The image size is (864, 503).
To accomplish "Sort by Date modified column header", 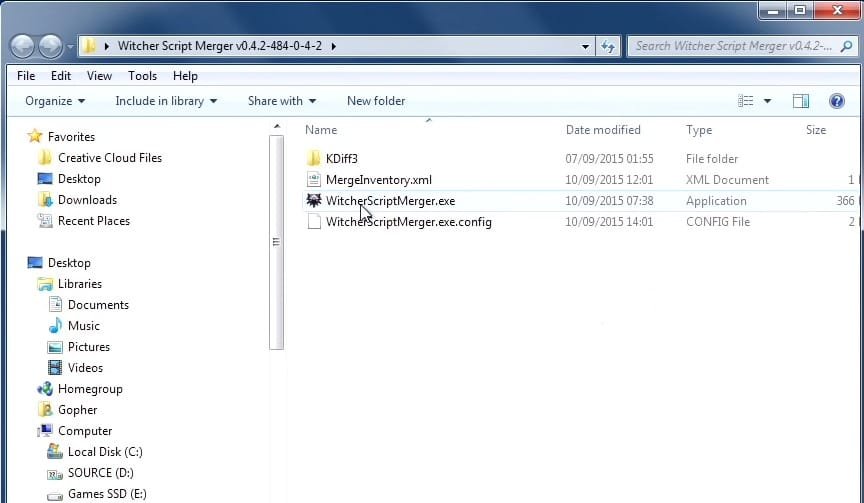I will tap(603, 130).
